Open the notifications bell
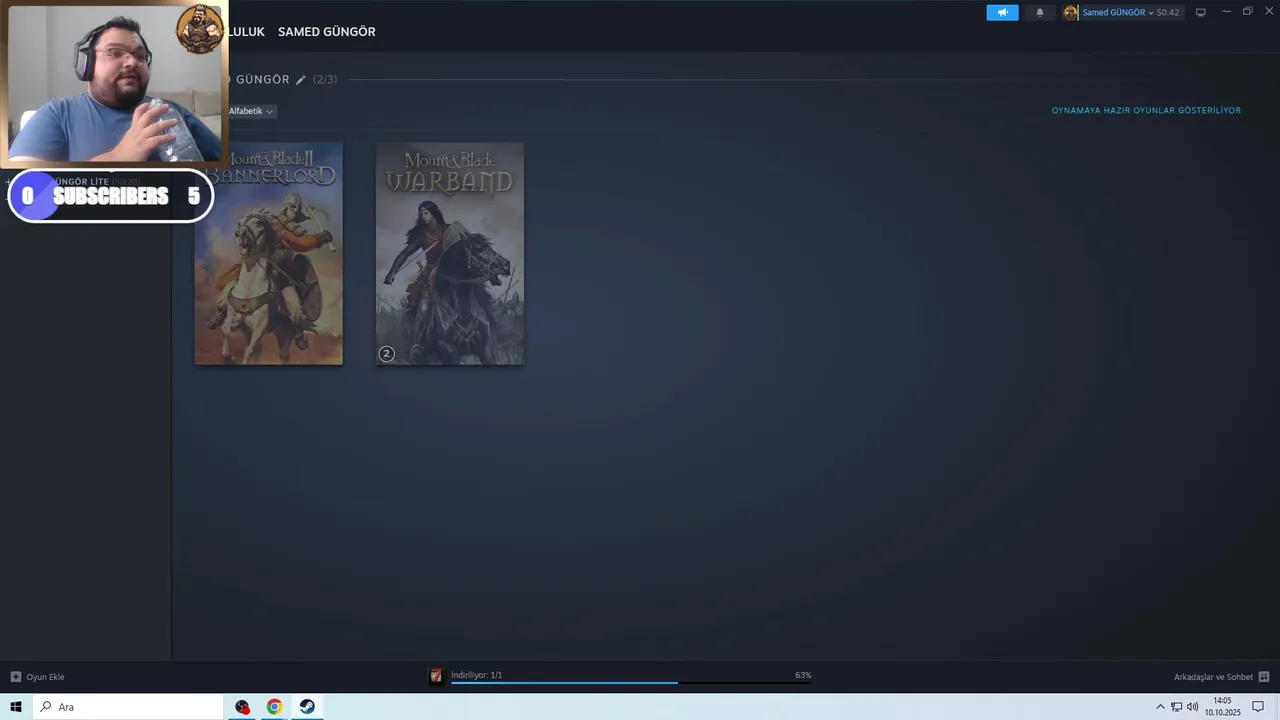 tap(1039, 12)
